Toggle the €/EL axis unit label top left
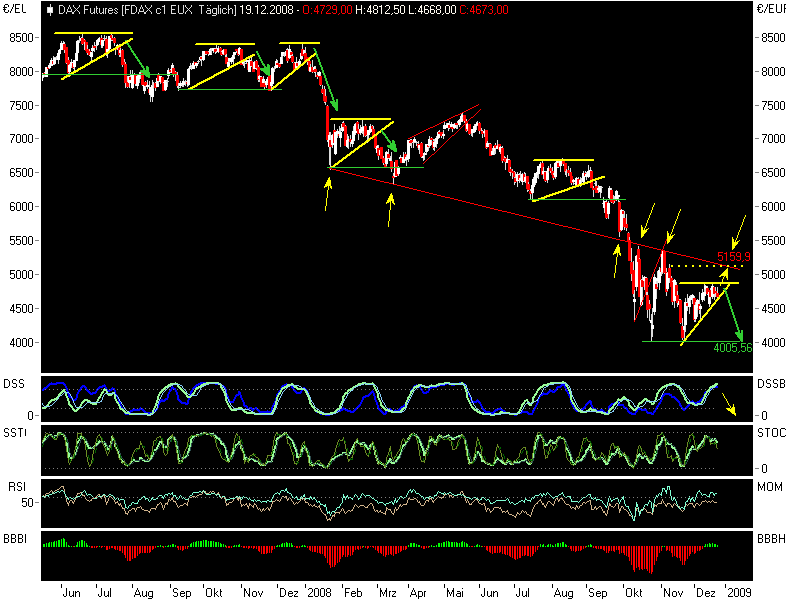 coord(17,7)
